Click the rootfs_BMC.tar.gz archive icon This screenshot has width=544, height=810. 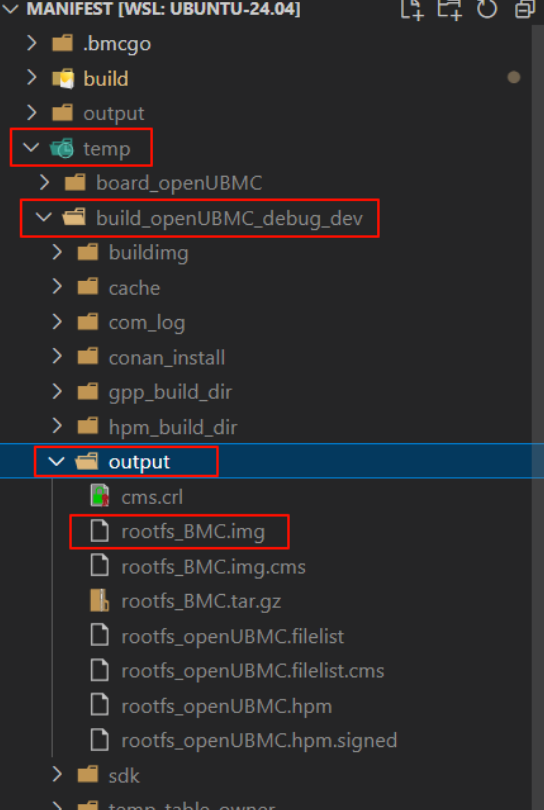tap(99, 601)
